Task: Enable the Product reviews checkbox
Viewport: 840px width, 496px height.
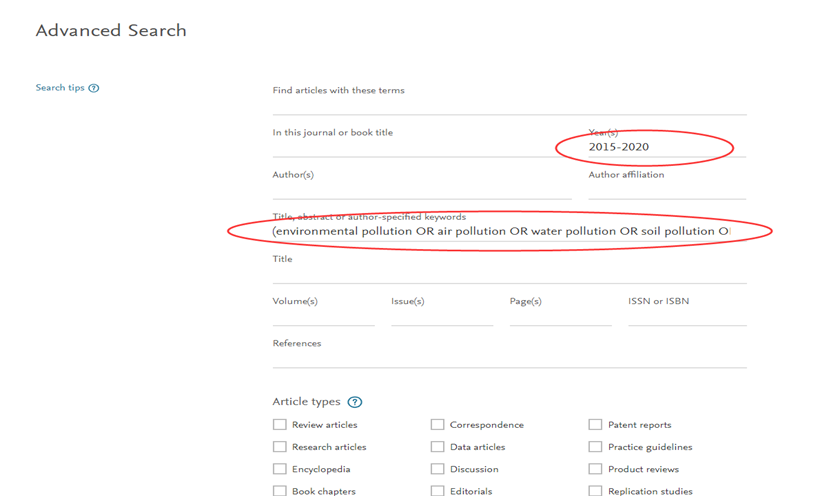Action: pyautogui.click(x=595, y=469)
